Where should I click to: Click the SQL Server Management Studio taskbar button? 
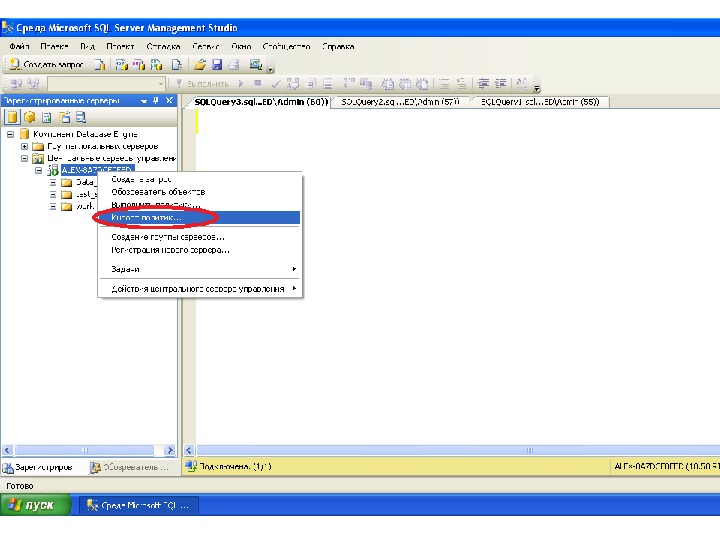(x=139, y=506)
